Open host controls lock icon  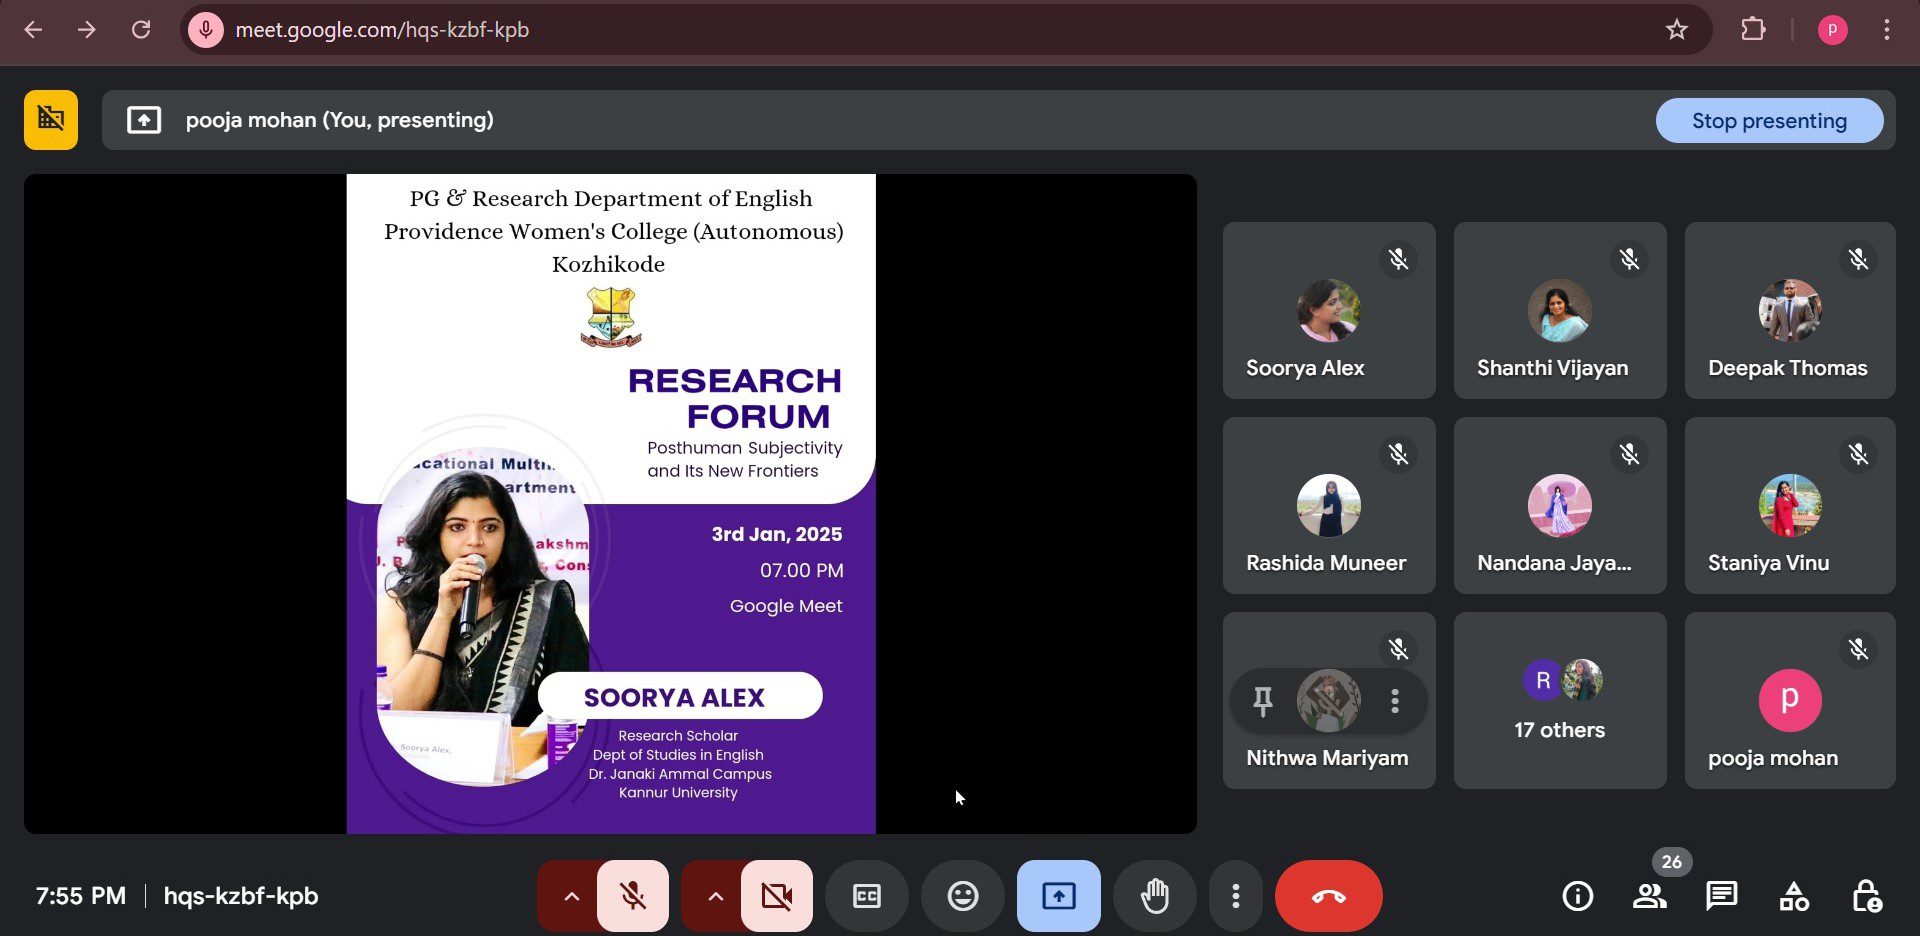coord(1866,896)
